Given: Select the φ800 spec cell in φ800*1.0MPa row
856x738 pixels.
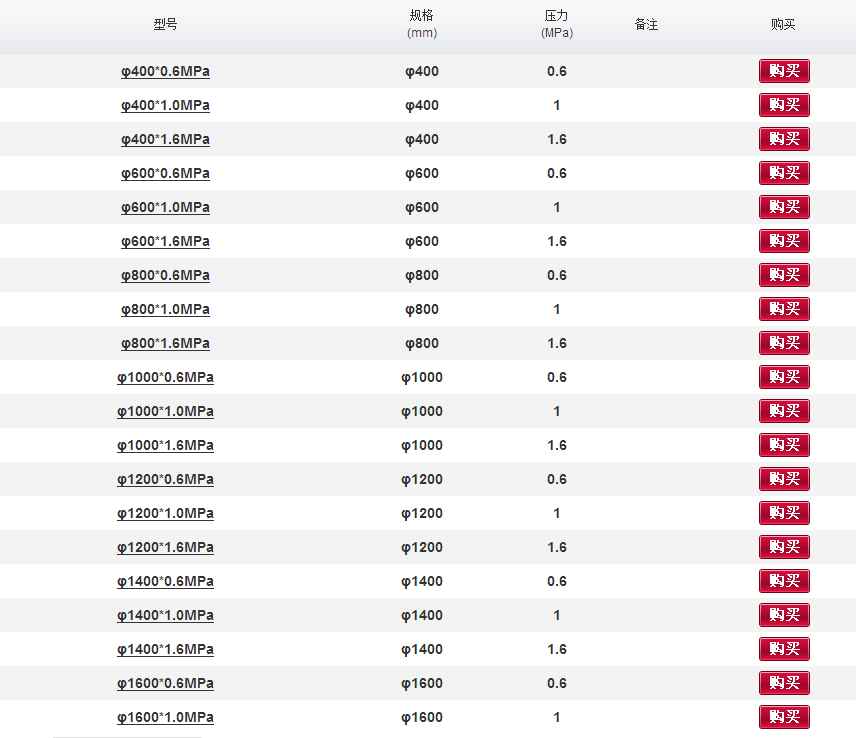Looking at the screenshot, I should (x=422, y=310).
